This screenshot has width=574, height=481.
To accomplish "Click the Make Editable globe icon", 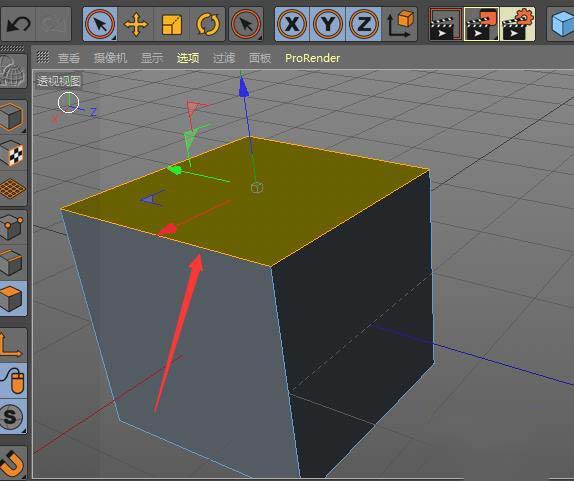I will point(13,71).
